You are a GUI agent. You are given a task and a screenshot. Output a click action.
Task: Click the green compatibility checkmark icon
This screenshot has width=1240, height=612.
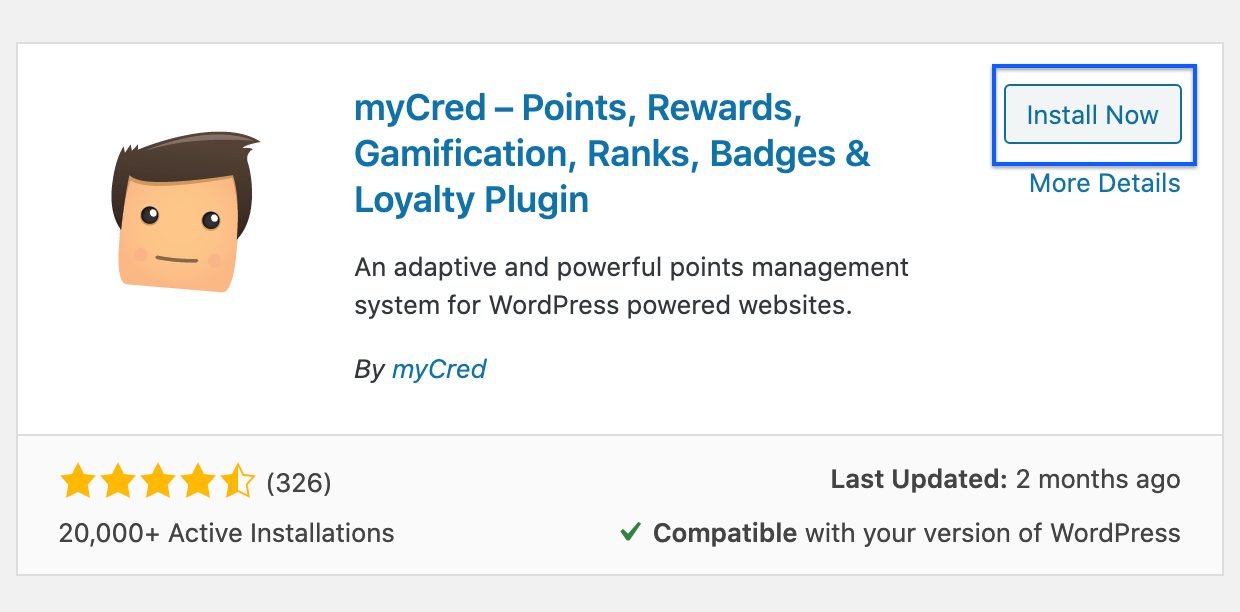[x=629, y=533]
